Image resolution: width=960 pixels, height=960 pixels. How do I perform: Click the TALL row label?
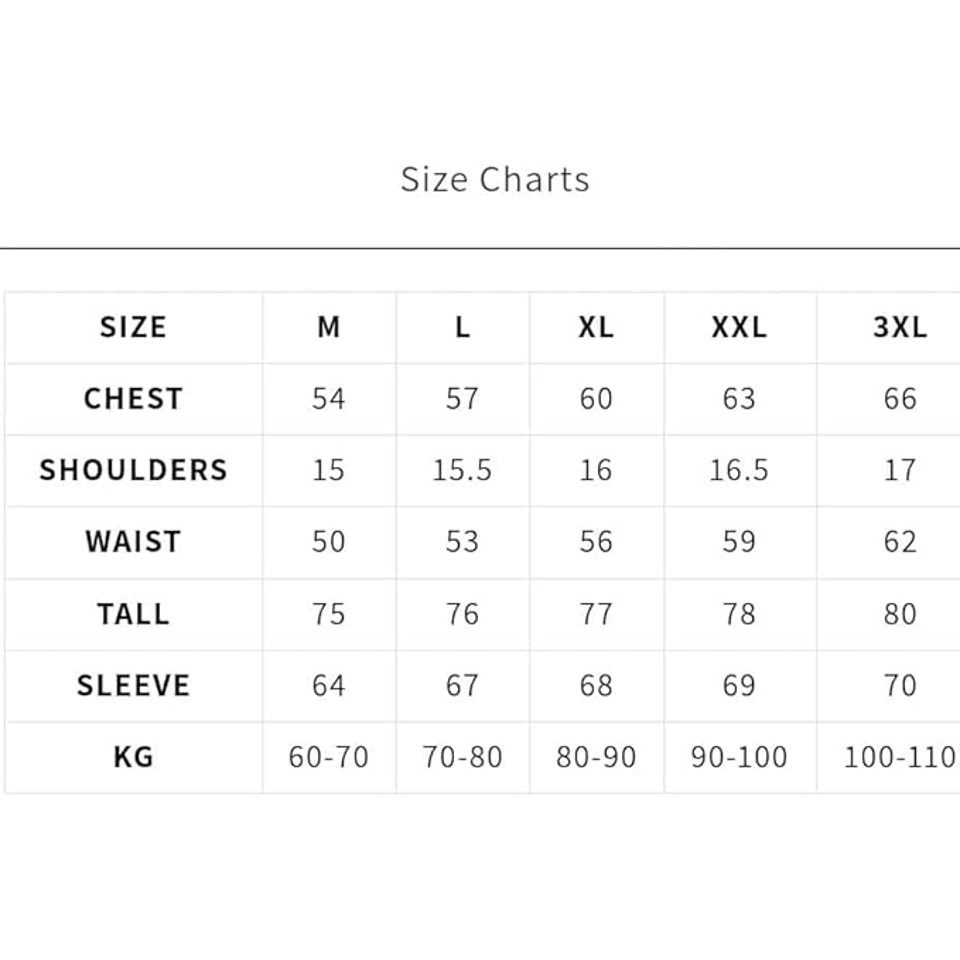click(133, 614)
